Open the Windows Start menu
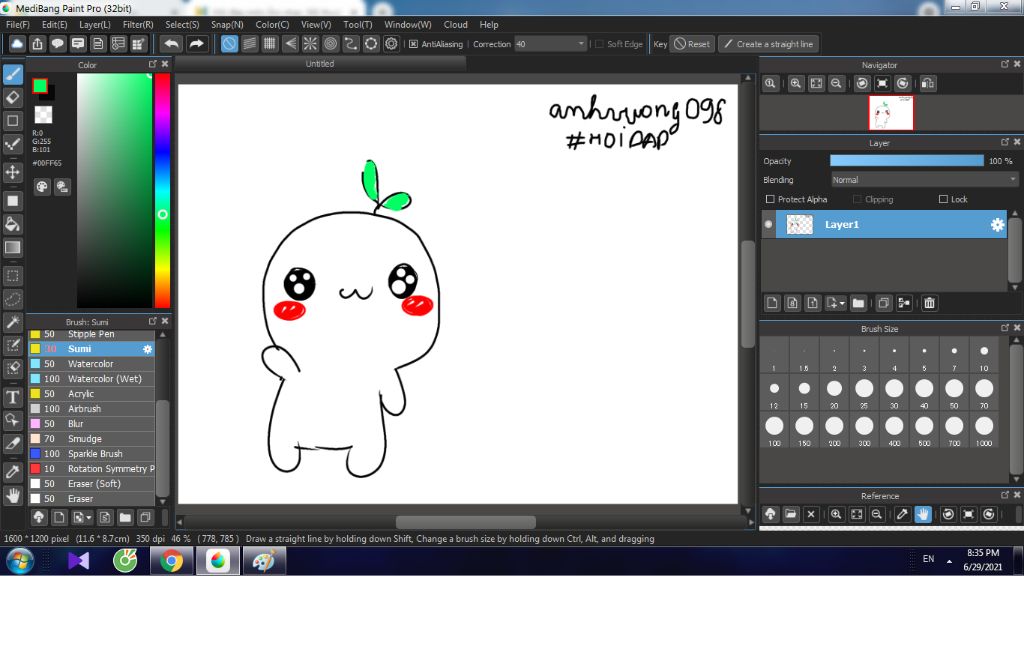The width and height of the screenshot is (1024, 661). tap(20, 561)
